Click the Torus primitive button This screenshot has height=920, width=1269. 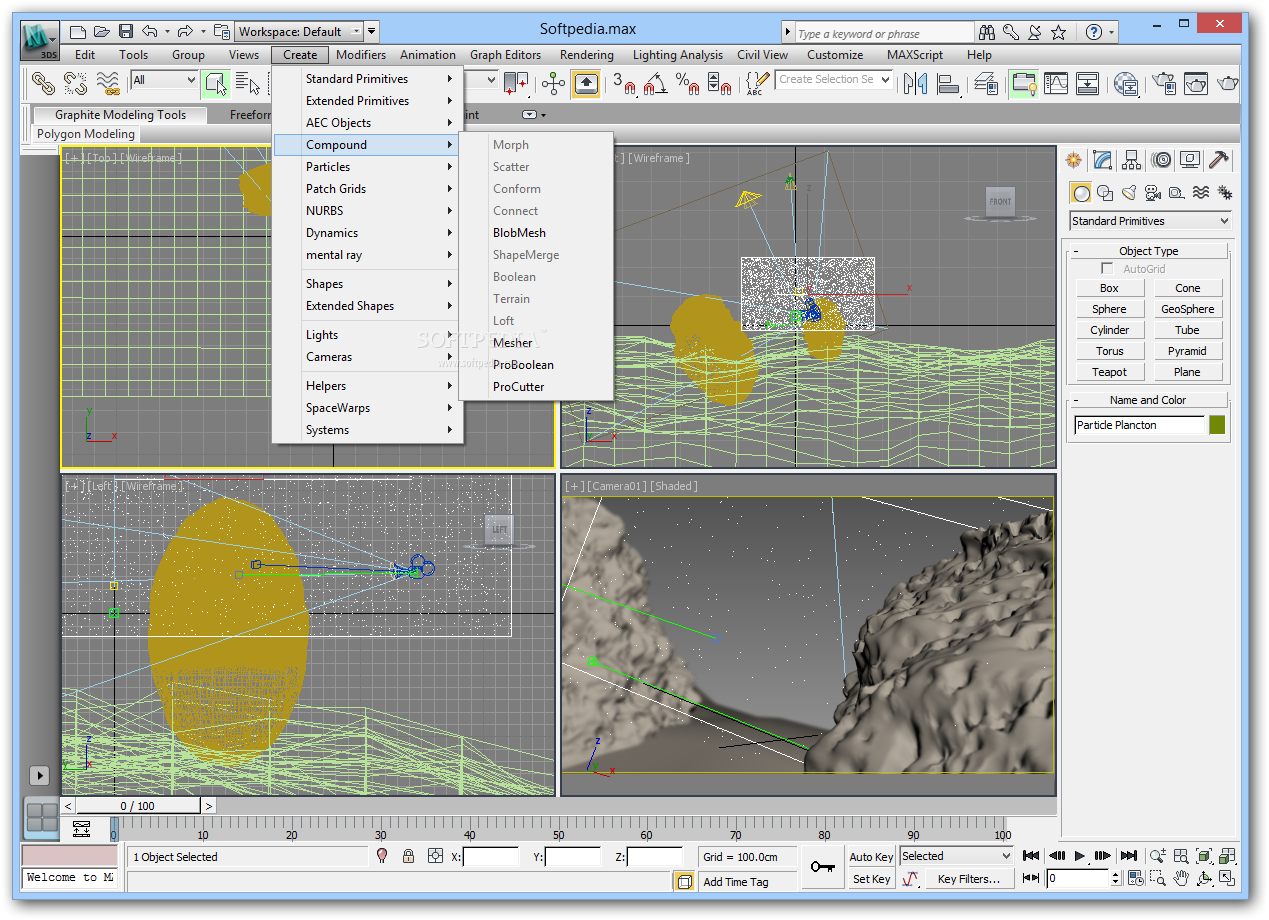click(x=1109, y=351)
